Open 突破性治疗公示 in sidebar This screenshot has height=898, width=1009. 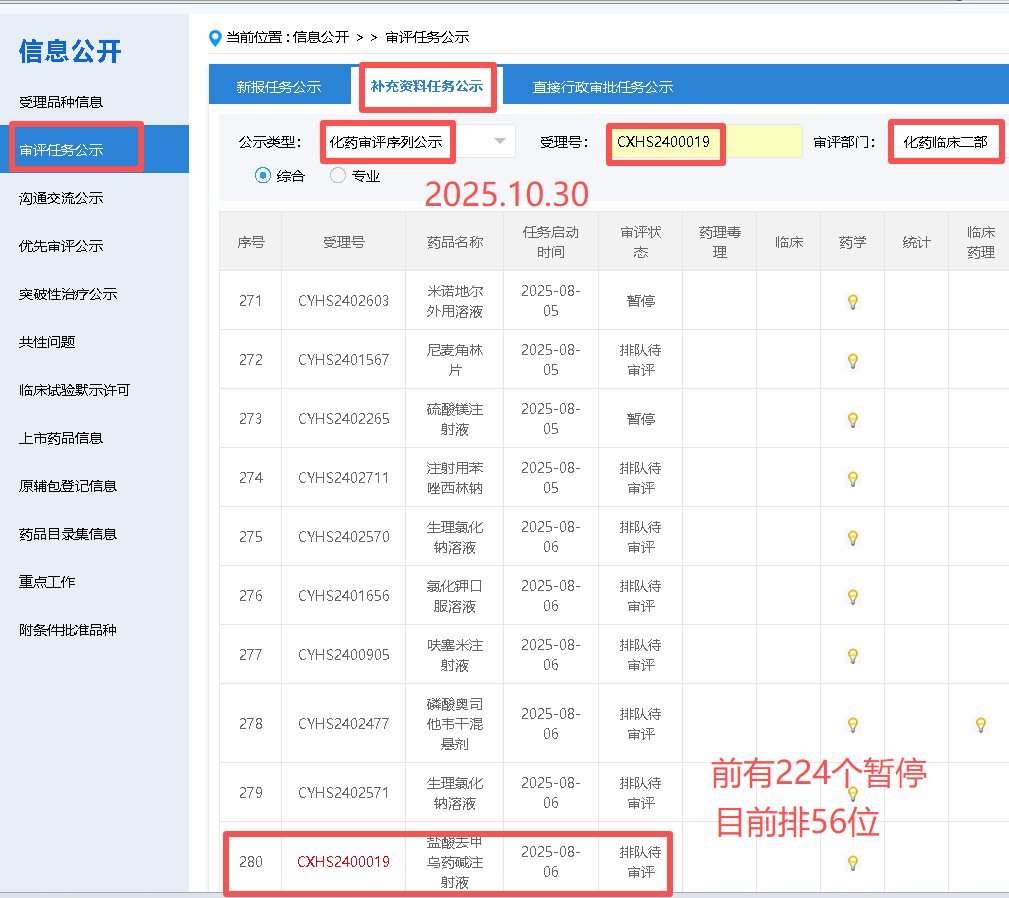pos(68,294)
